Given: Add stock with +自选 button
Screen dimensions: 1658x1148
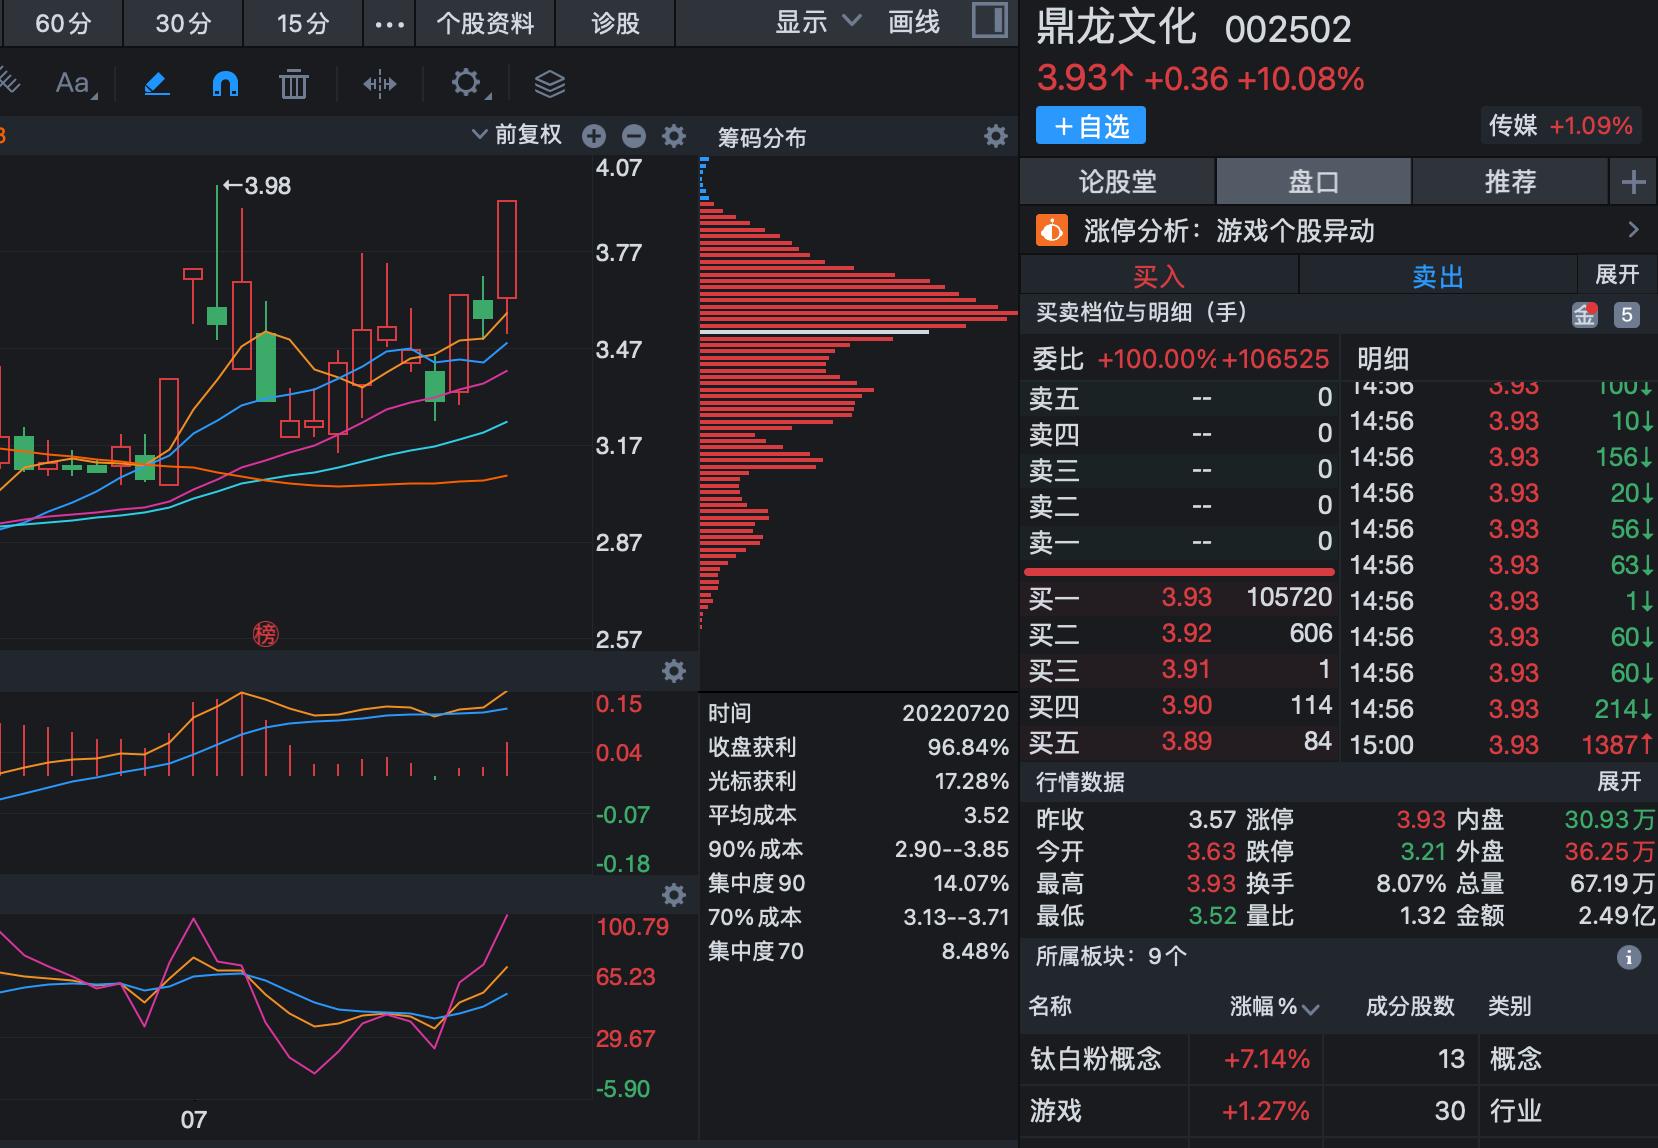Looking at the screenshot, I should (1091, 126).
